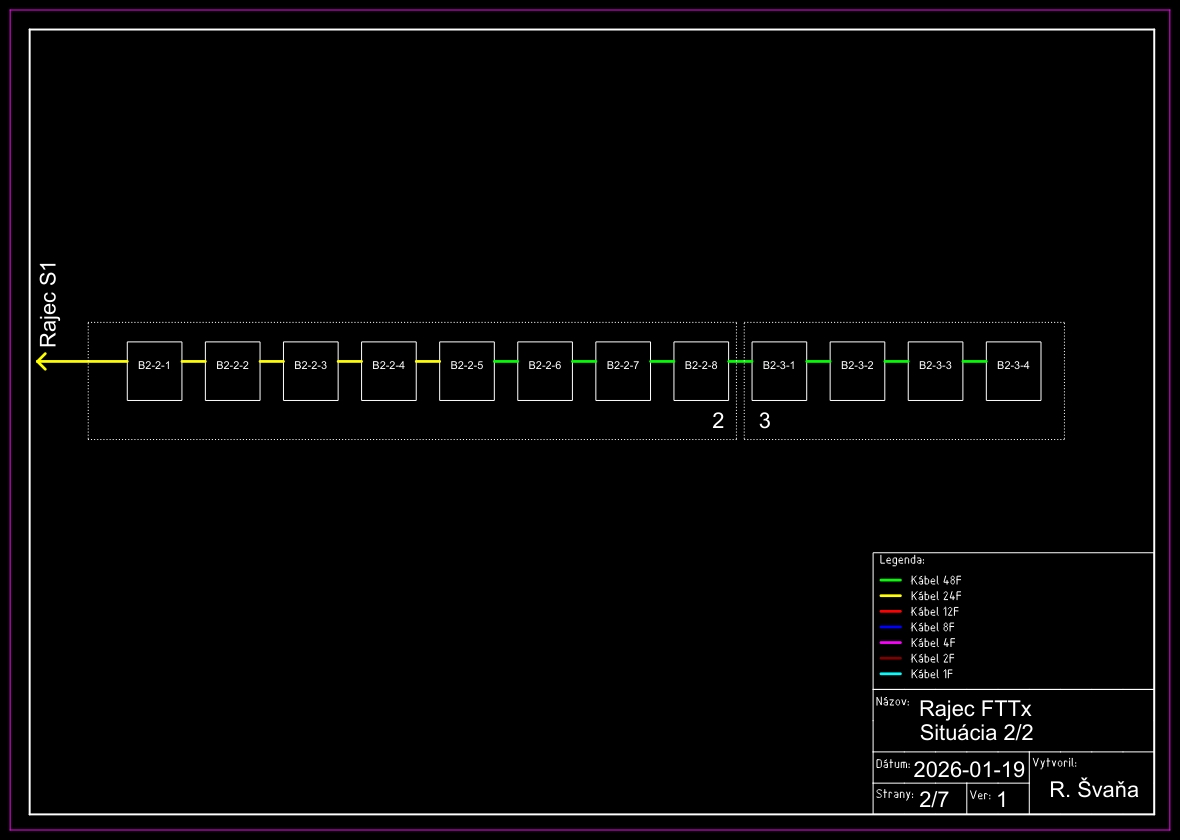Screen dimensions: 1180x840
Task: Click the green Kábel 48F legend swatch
Action: pyautogui.click(x=890, y=580)
